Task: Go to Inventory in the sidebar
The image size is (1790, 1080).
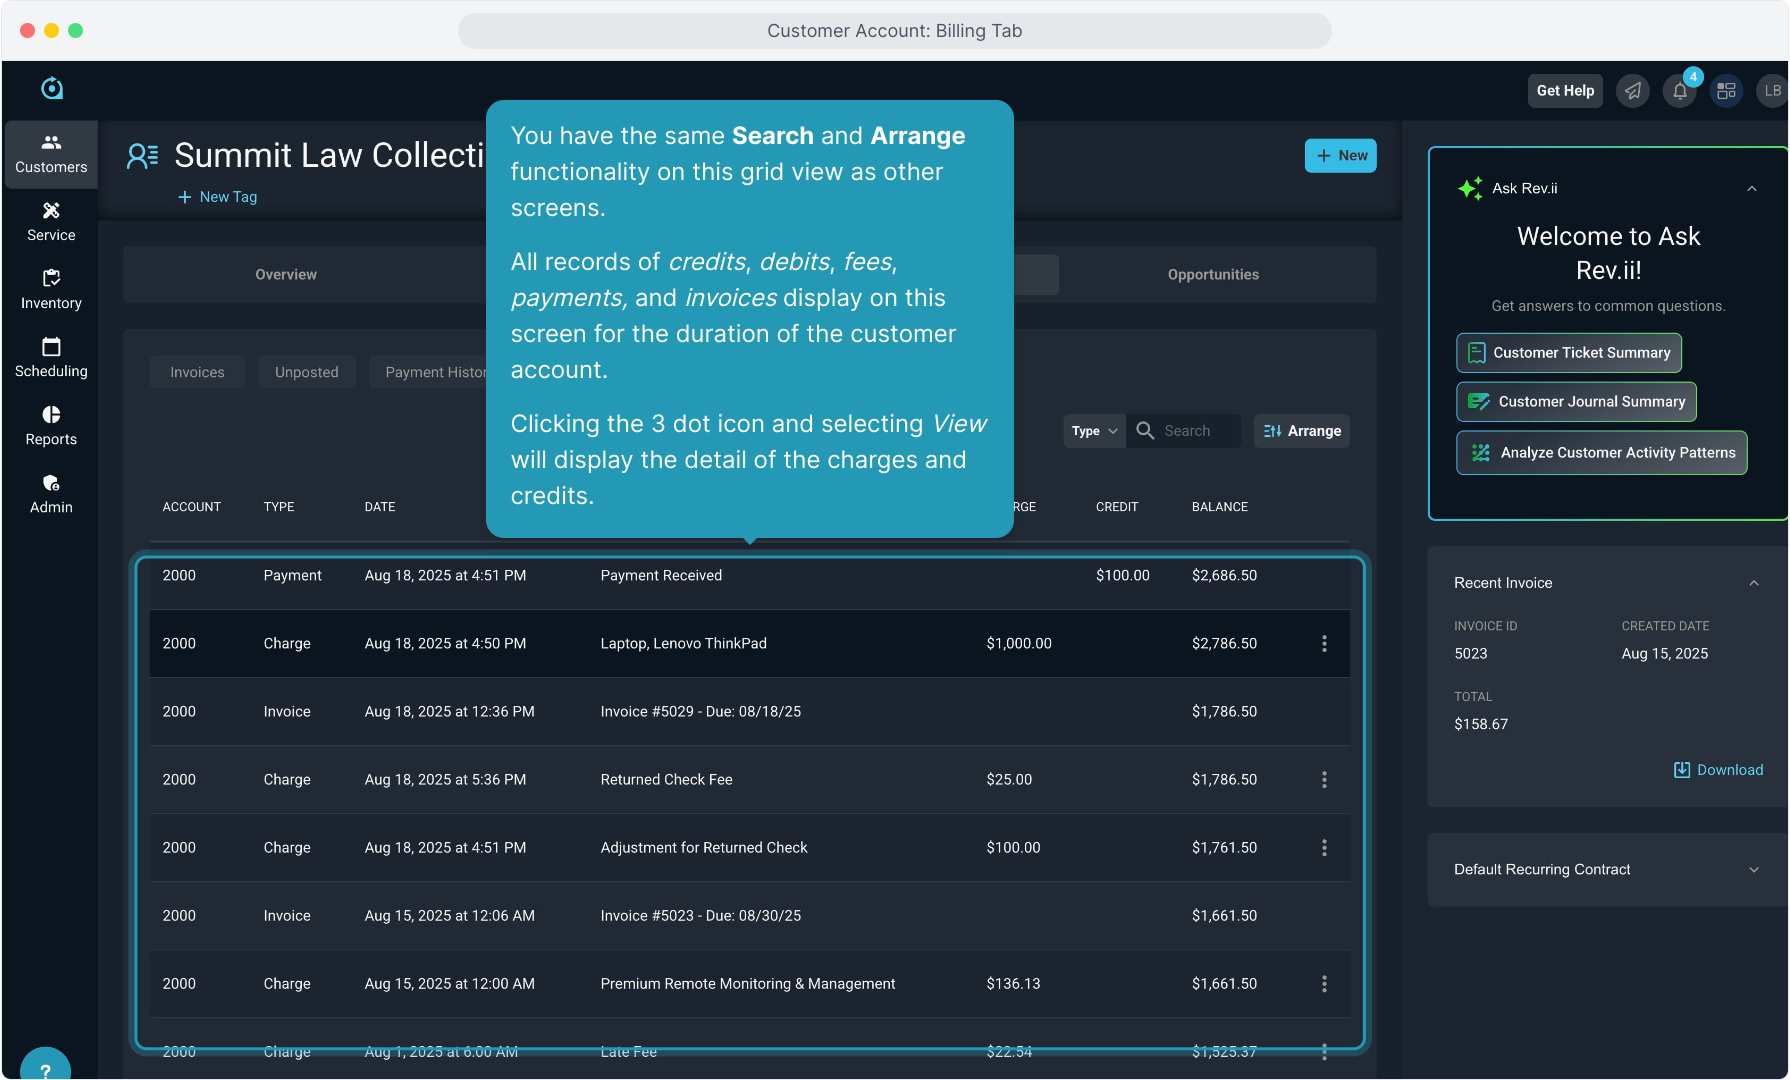Action: tap(51, 290)
